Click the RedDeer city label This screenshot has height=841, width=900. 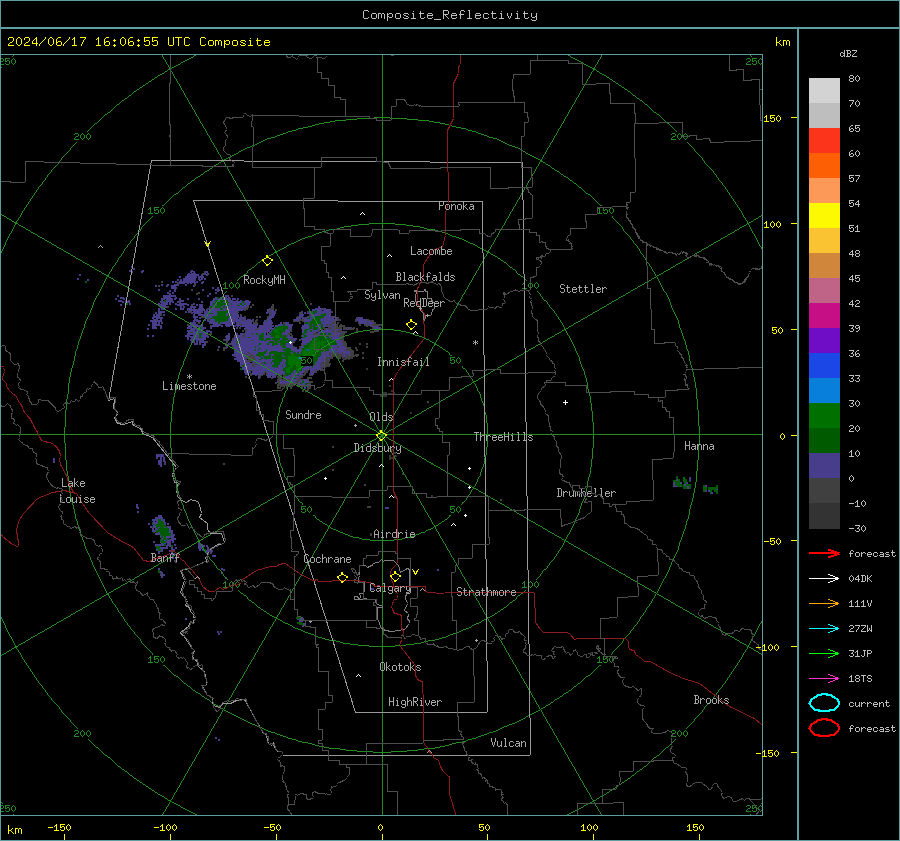[424, 303]
